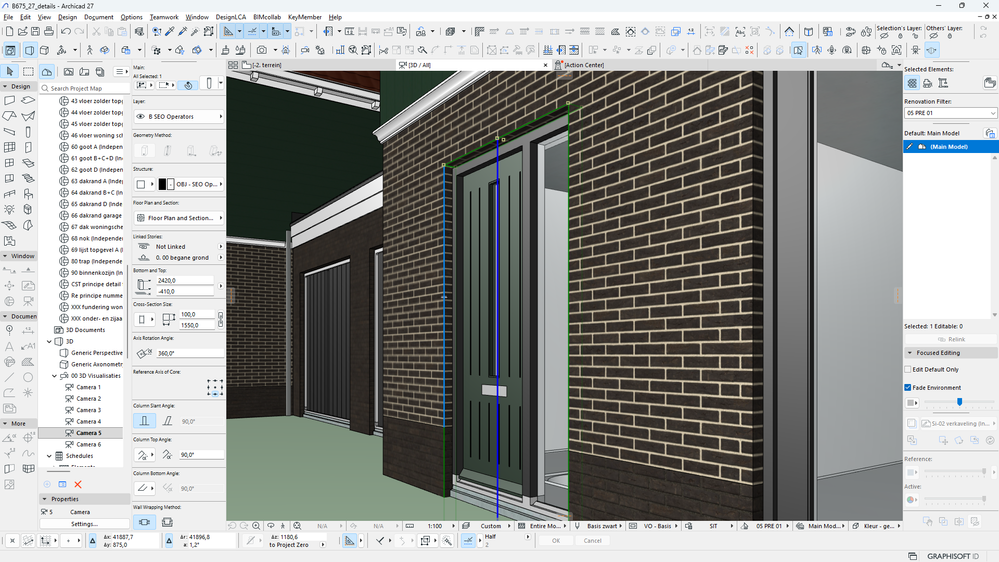Click the Undo arrow icon
The height and width of the screenshot is (562, 999).
tap(66, 31)
